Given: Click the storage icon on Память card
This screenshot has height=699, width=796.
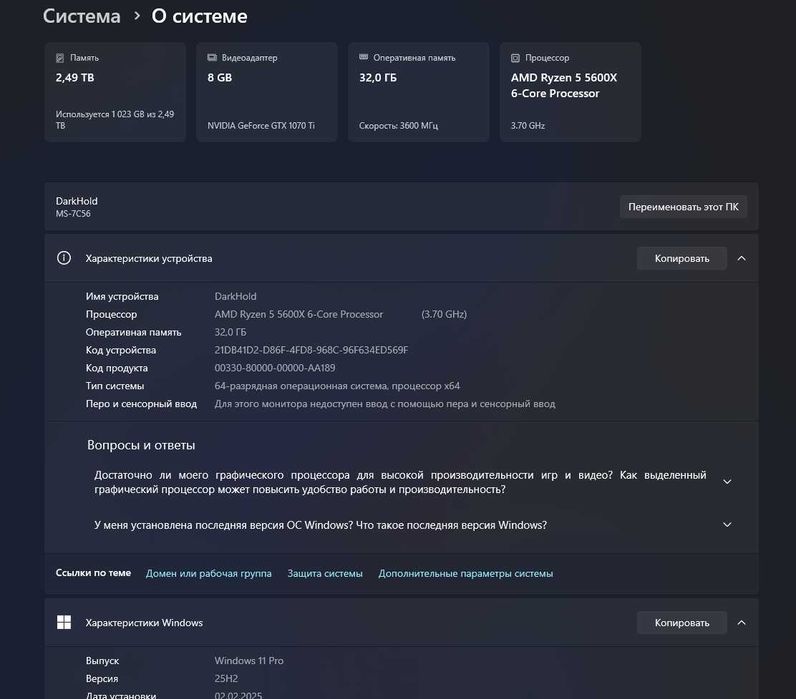Looking at the screenshot, I should [60, 58].
